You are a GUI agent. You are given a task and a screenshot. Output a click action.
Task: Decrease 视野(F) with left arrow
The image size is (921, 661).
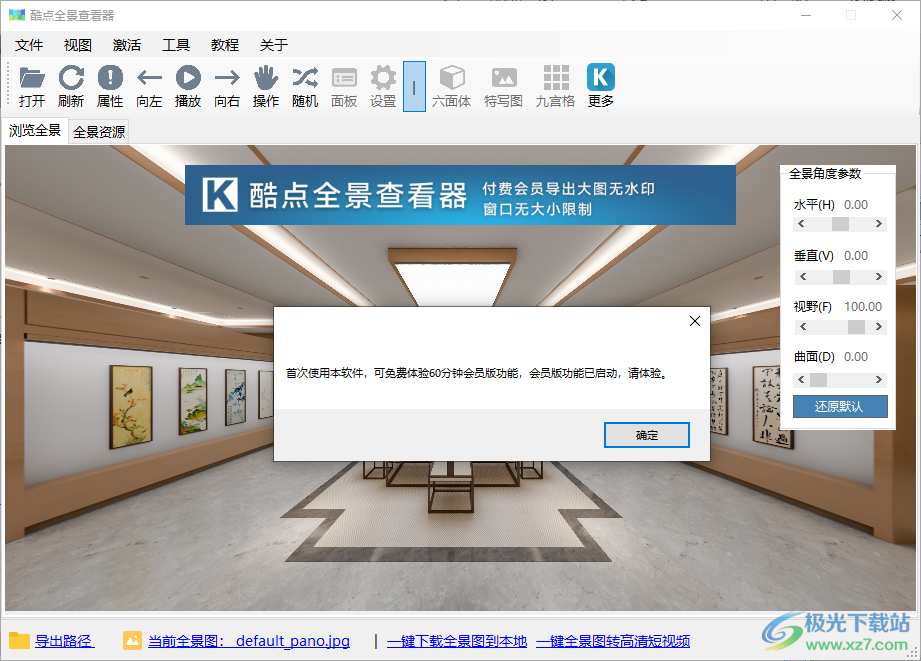pos(803,327)
